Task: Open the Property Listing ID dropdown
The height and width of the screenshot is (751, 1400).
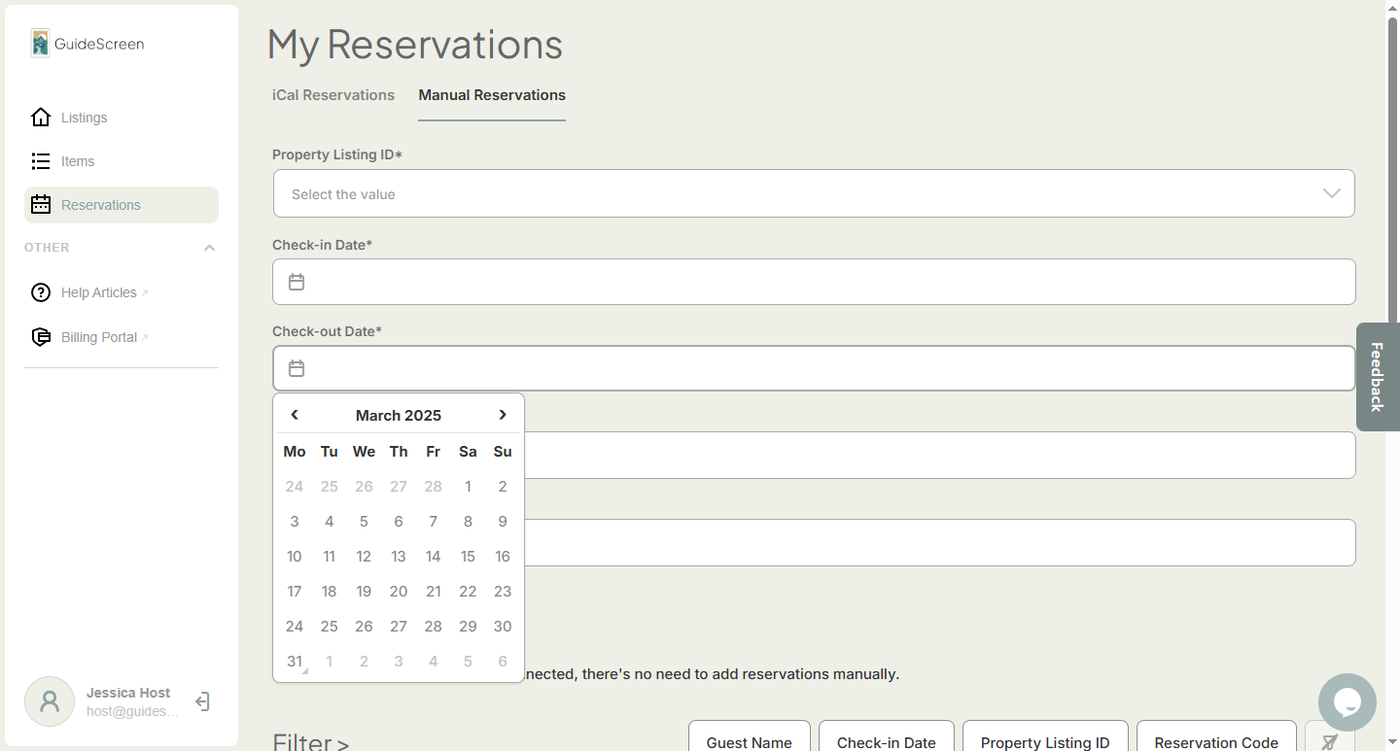Action: click(813, 194)
